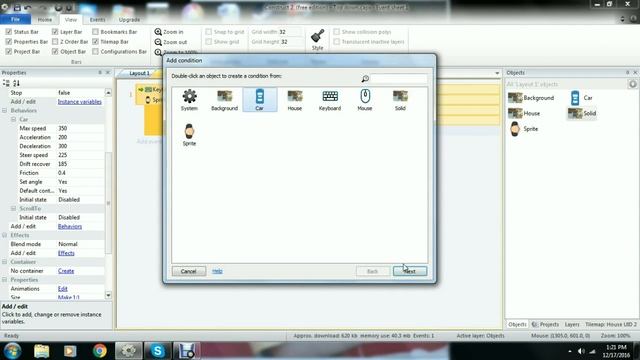Click the volume icon in system tray
Viewport: 640px width, 360px height.
coord(581,351)
